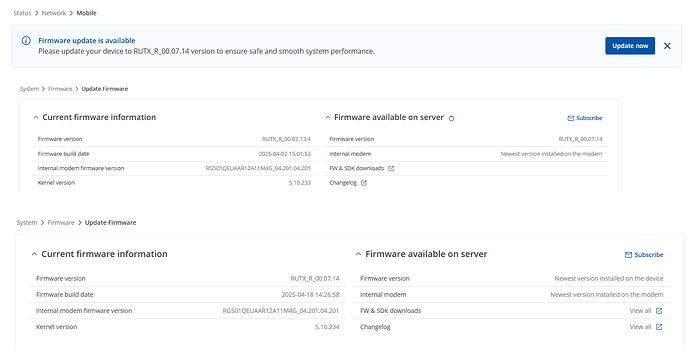
Task: Click View all link for lower FW & SDK downloads
Action: point(640,311)
